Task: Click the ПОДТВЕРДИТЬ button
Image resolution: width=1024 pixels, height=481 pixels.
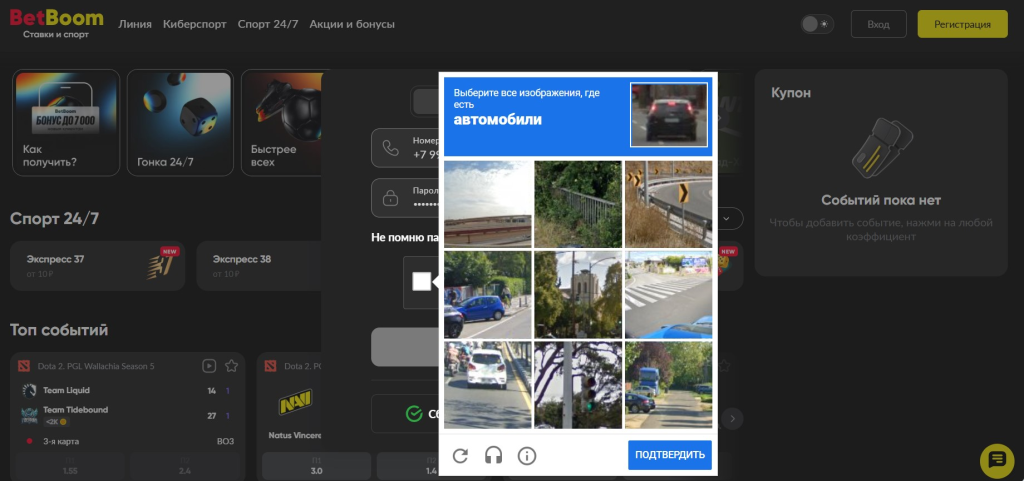Action: pos(670,455)
